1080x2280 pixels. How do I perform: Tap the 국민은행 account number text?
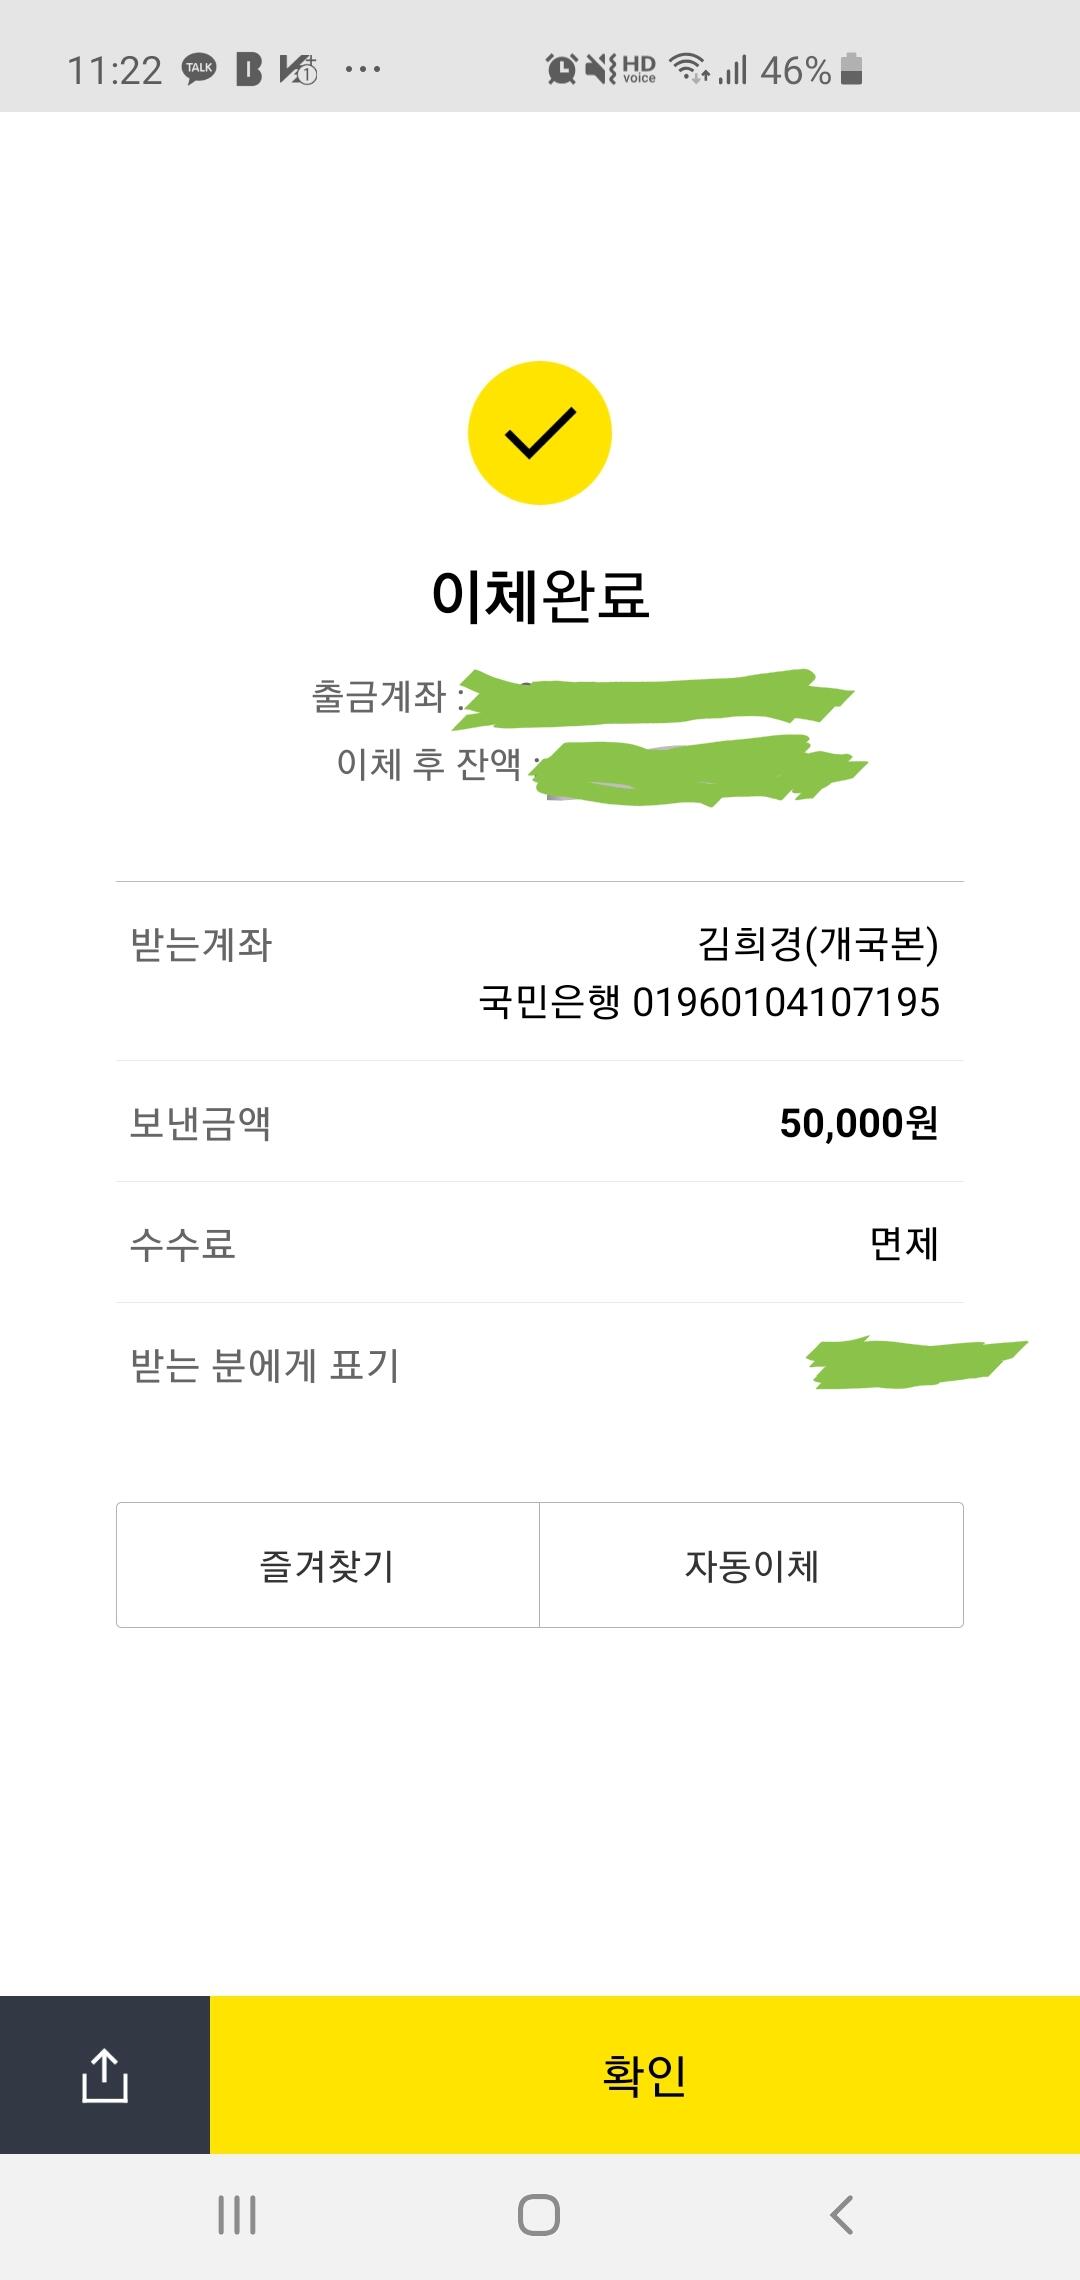[709, 1002]
